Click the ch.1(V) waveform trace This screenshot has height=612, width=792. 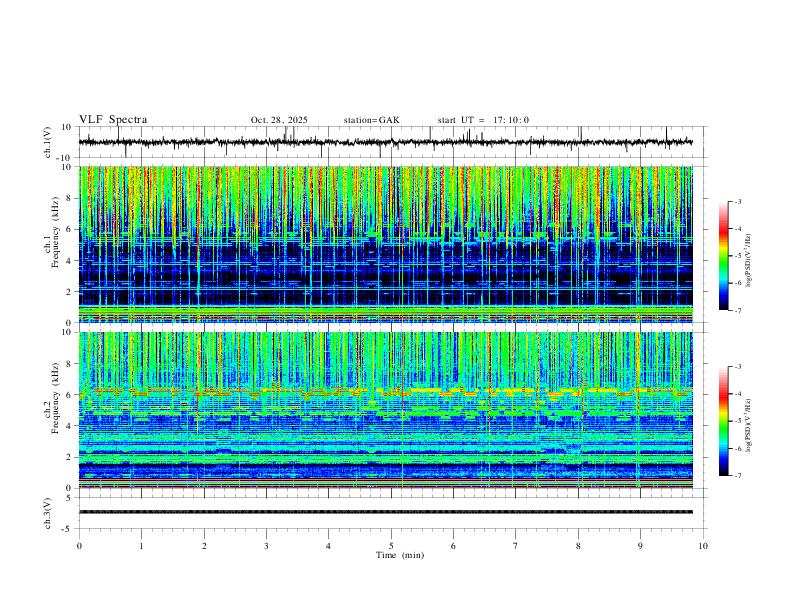pos(386,142)
